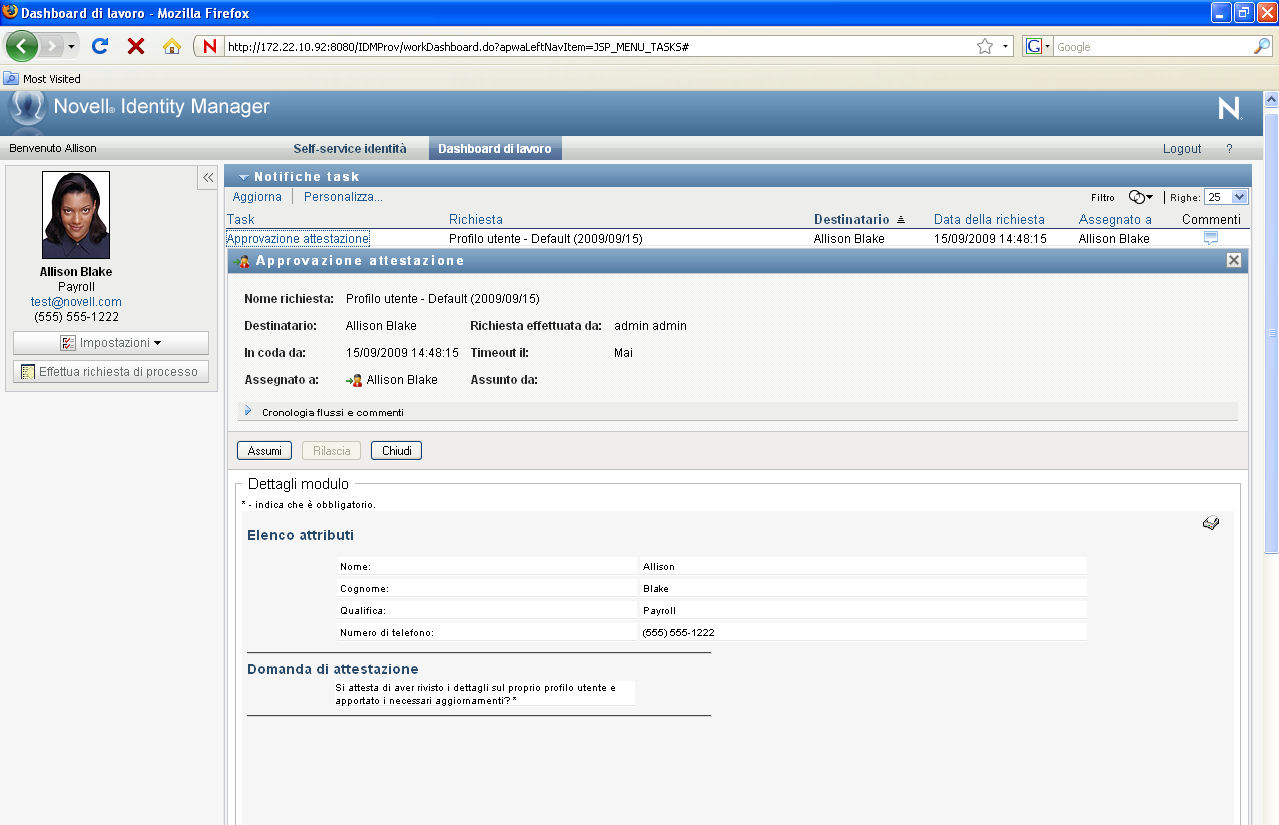Image resolution: width=1279 pixels, height=825 pixels.
Task: Select the Dashboard di lavoro tab
Action: point(495,148)
